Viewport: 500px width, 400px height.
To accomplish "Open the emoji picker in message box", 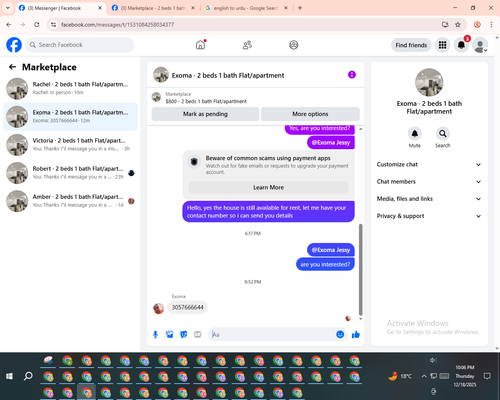I will (340, 334).
